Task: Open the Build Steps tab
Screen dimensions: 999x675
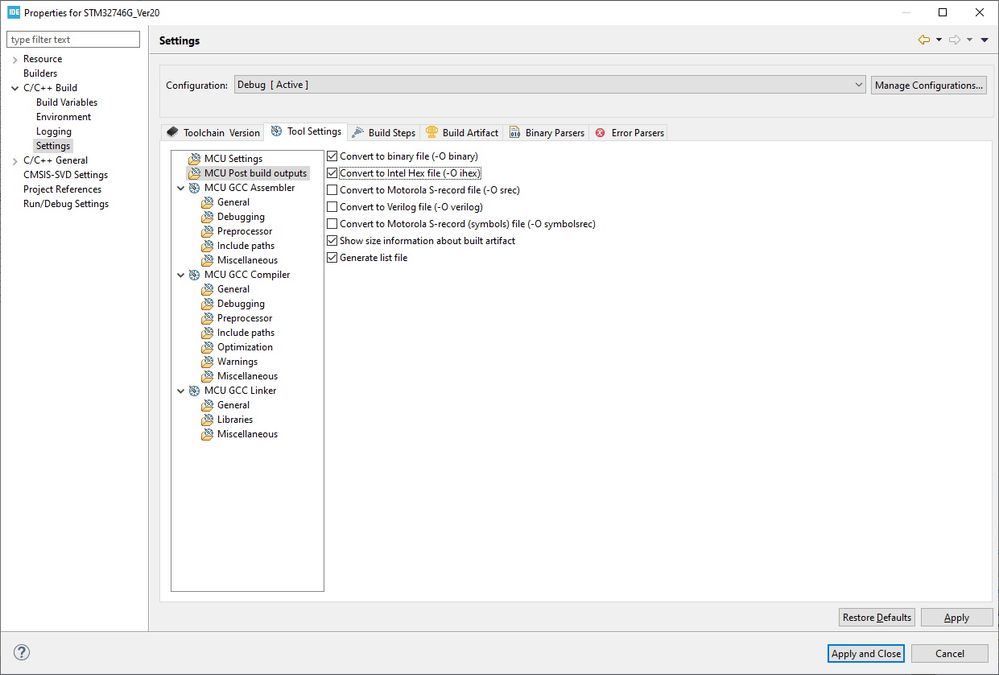Action: [x=384, y=133]
